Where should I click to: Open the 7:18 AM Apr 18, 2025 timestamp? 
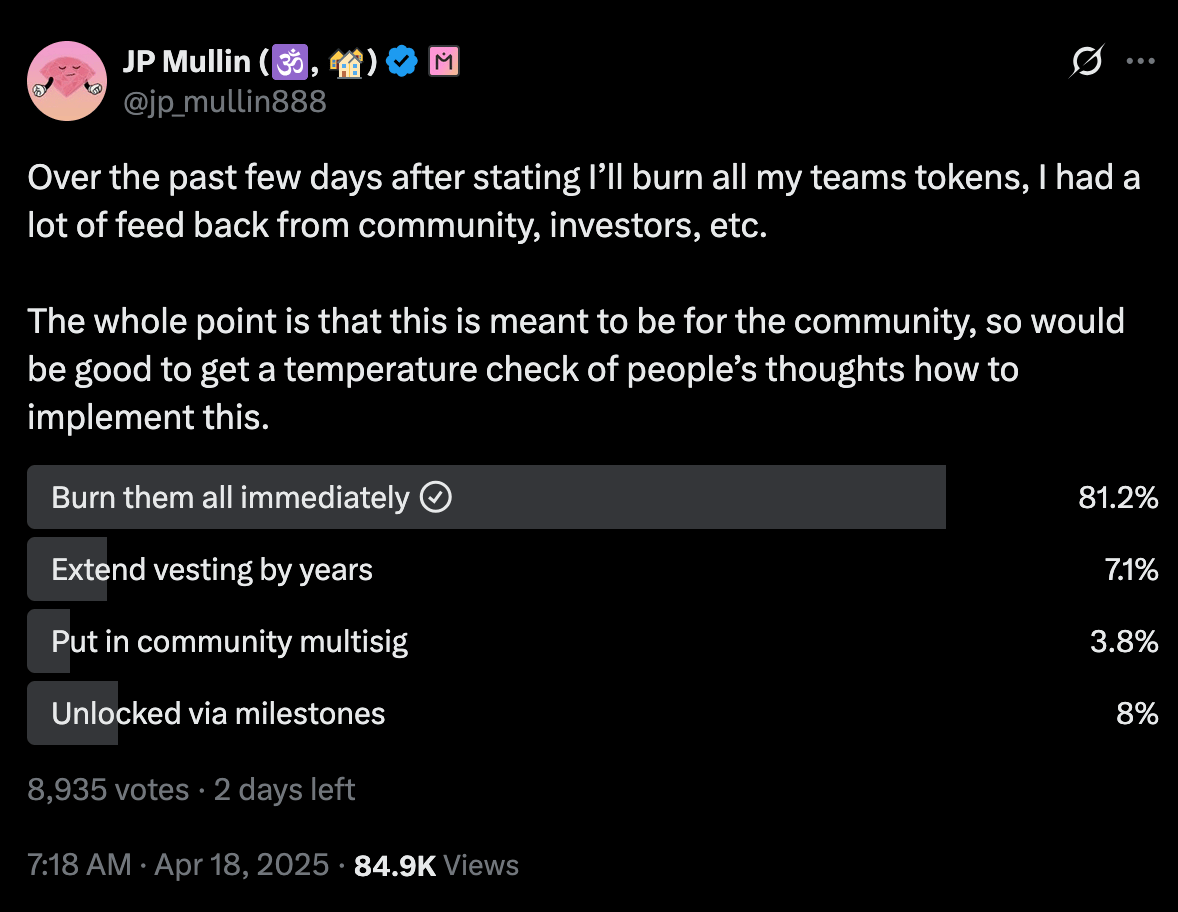[178, 865]
